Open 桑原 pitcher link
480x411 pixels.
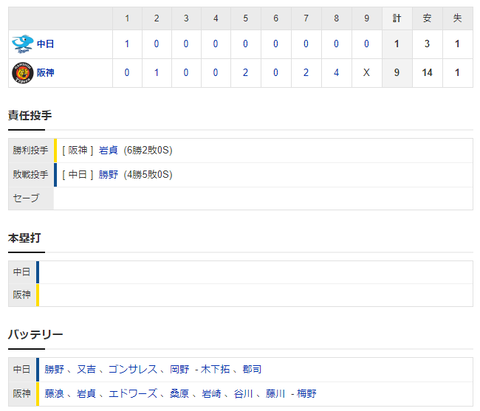click(179, 393)
